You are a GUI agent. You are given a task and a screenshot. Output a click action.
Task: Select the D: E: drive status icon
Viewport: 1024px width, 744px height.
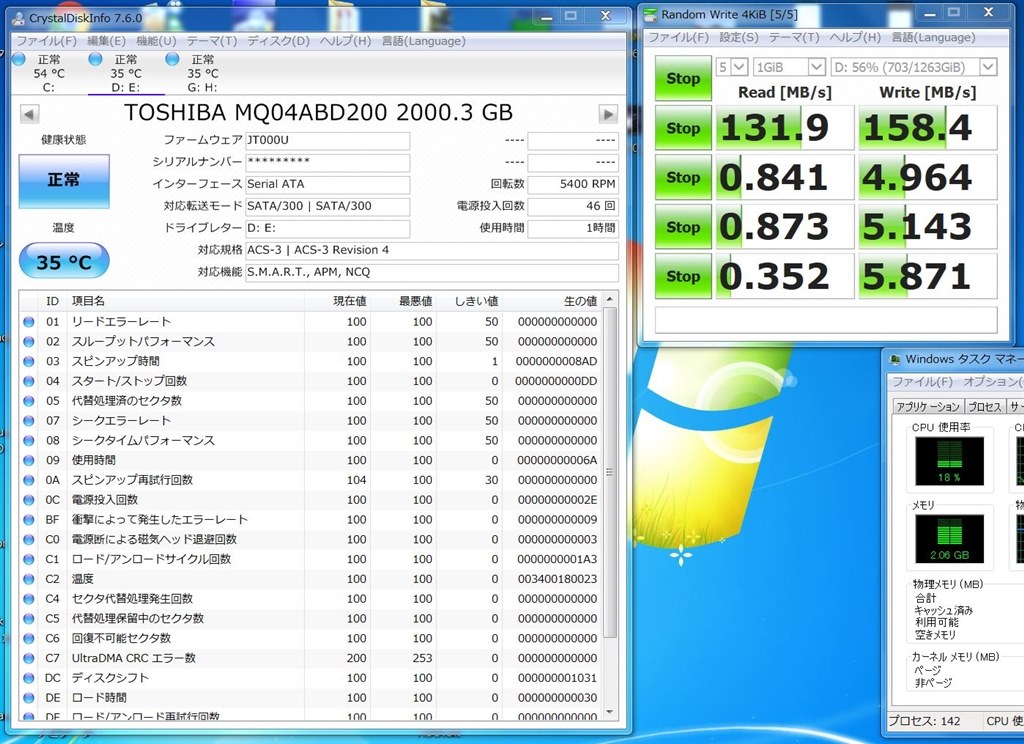(95, 59)
